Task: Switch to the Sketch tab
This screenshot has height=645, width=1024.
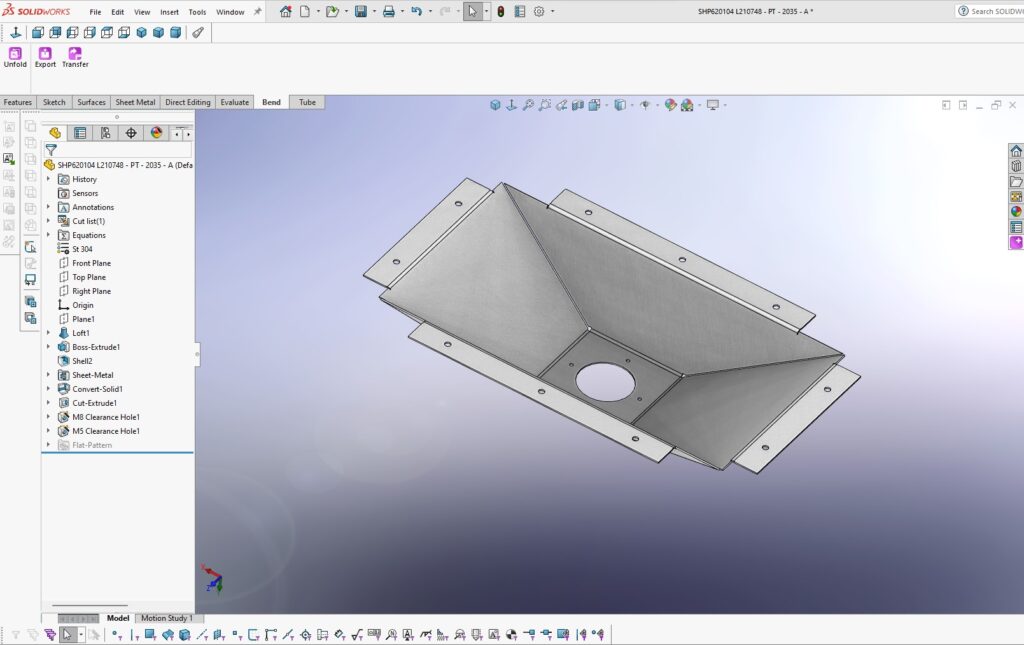Action: (54, 102)
